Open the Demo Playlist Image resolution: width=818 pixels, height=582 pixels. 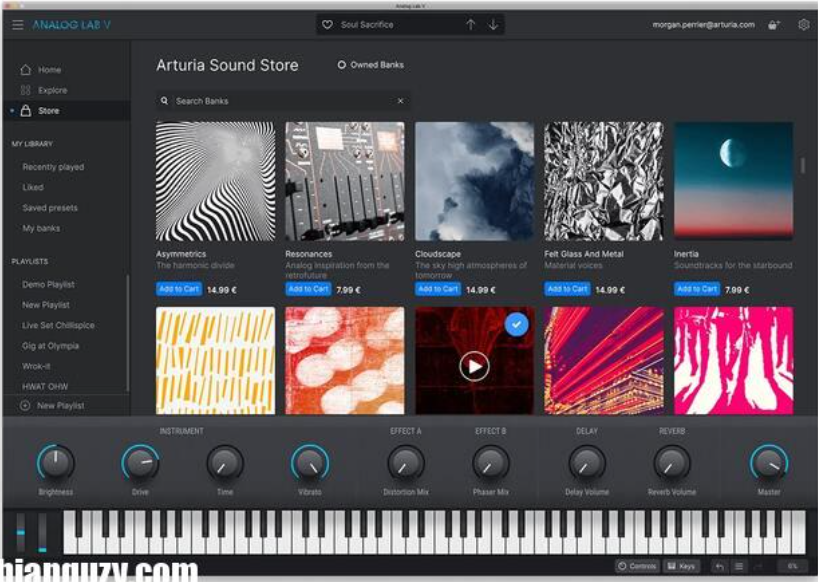(49, 284)
